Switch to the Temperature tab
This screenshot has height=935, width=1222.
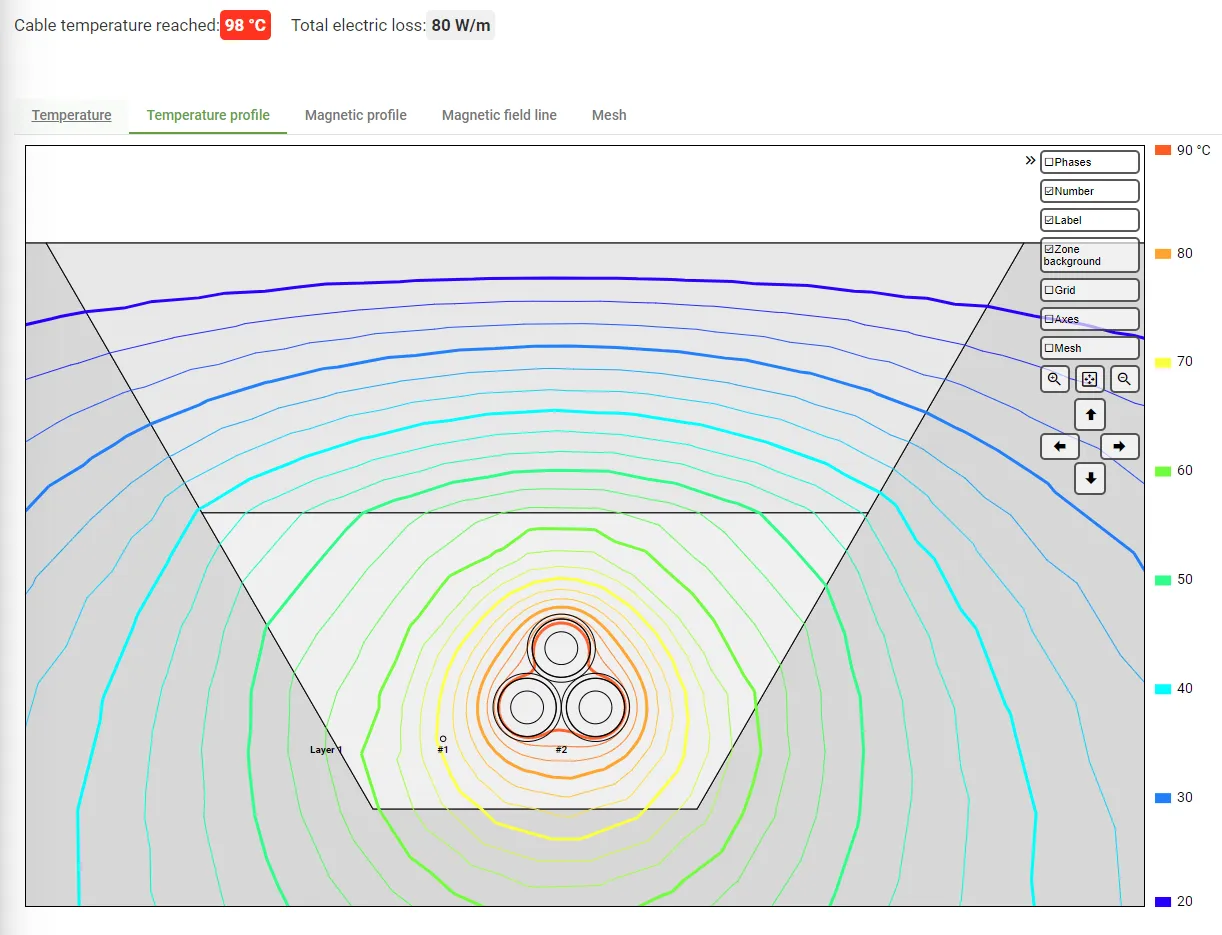pos(71,115)
